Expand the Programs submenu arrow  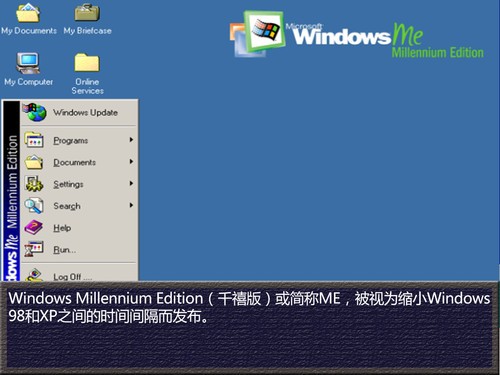pos(131,140)
